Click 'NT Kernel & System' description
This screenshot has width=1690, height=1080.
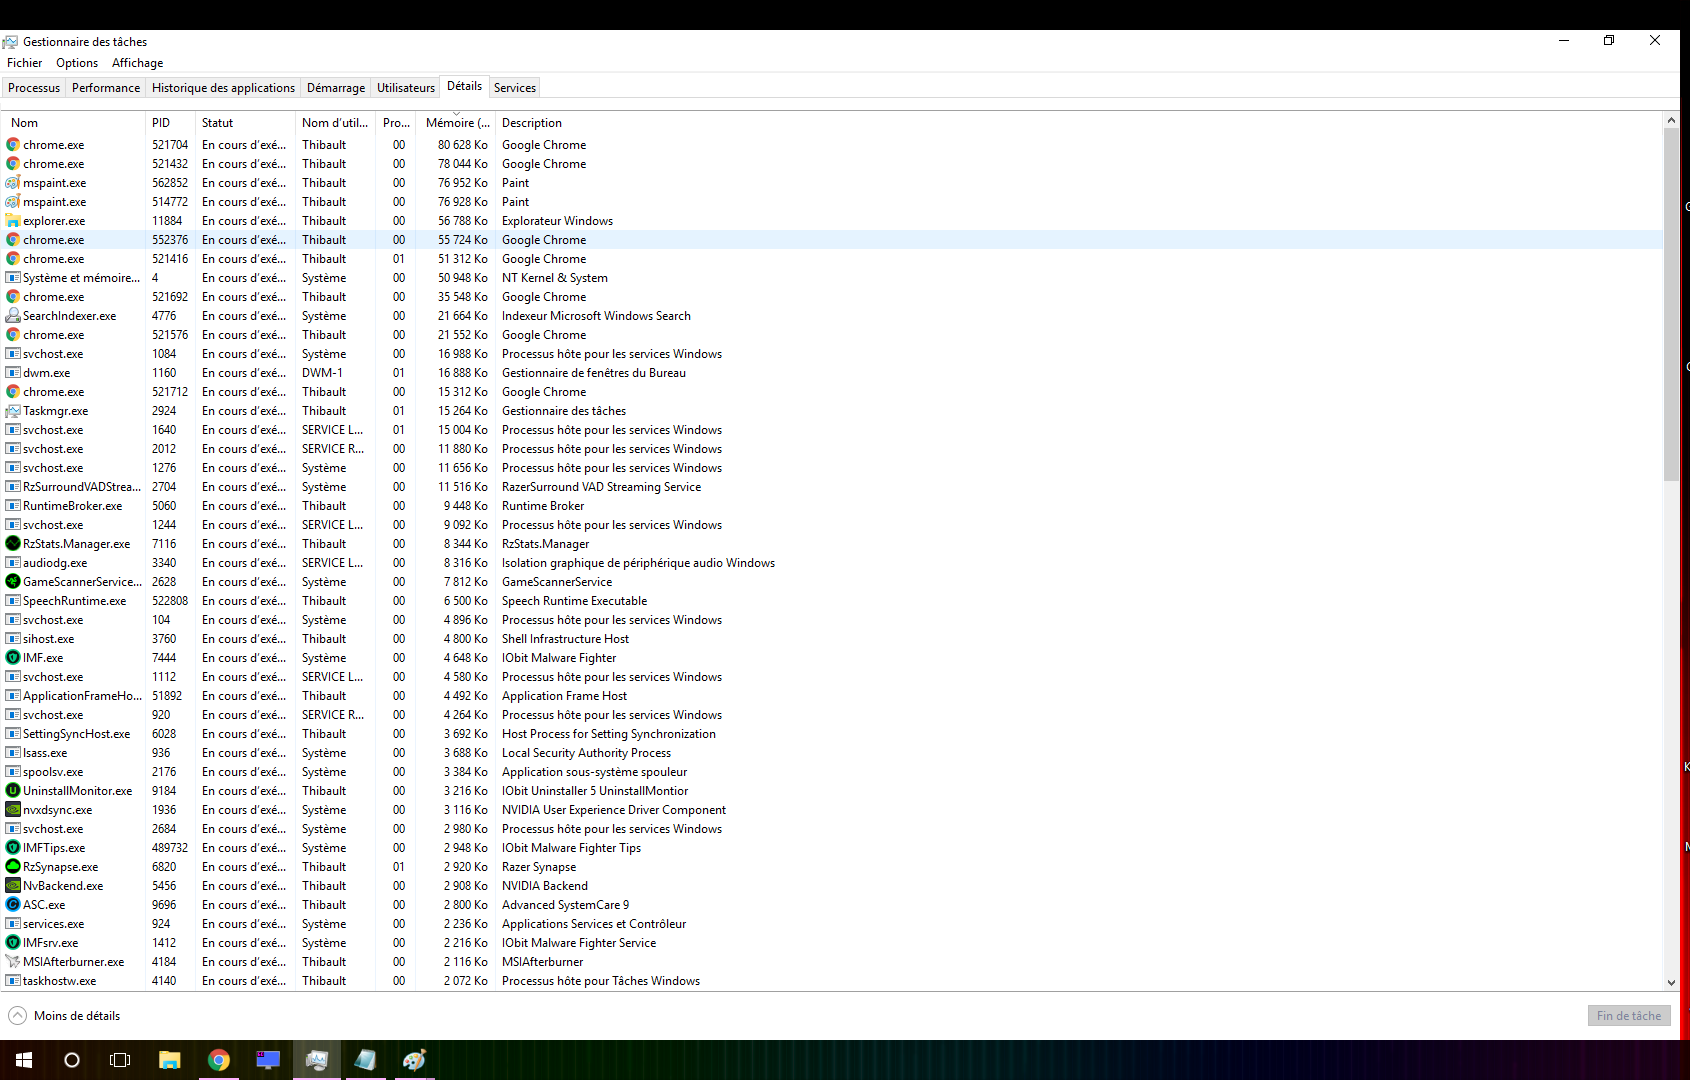pos(555,278)
